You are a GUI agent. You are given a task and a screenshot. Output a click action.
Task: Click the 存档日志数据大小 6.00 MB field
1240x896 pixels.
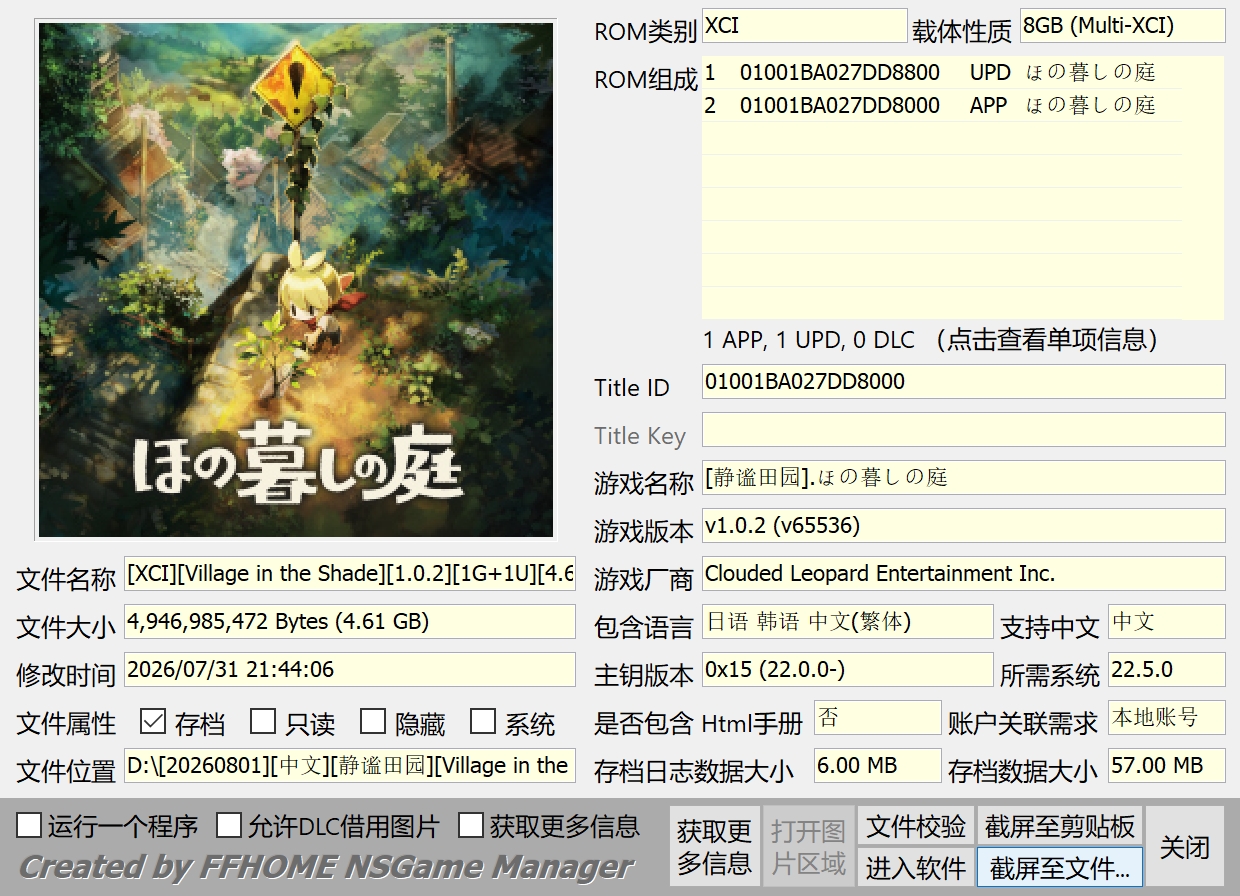tap(878, 765)
